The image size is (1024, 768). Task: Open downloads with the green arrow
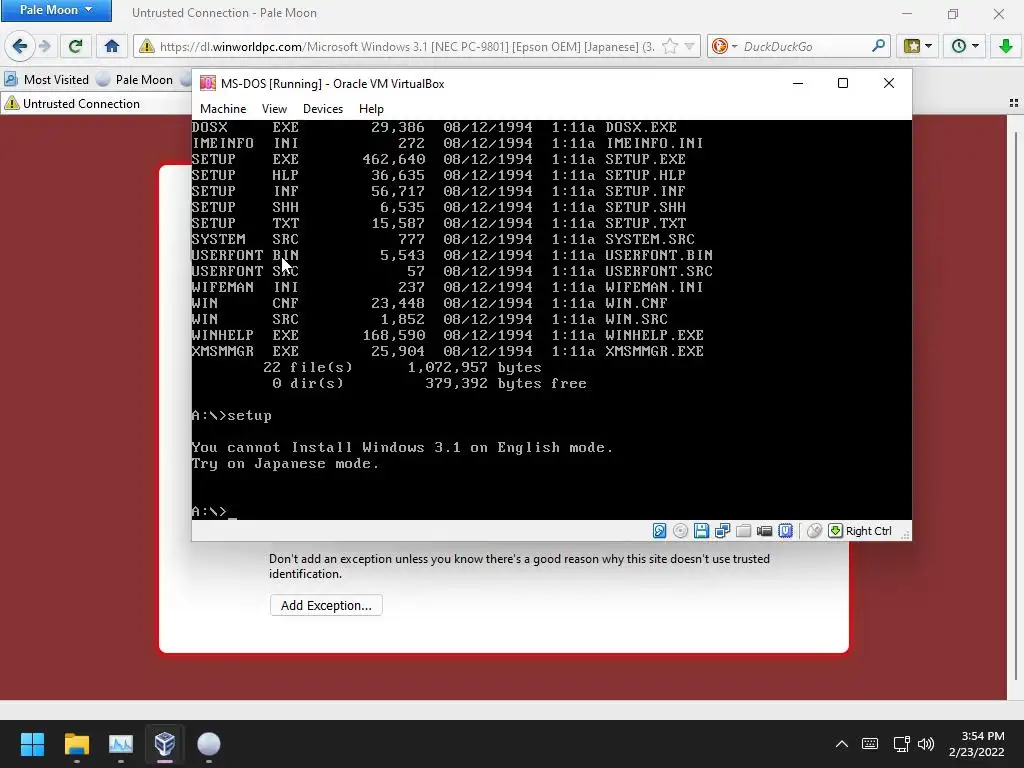pyautogui.click(x=1005, y=46)
